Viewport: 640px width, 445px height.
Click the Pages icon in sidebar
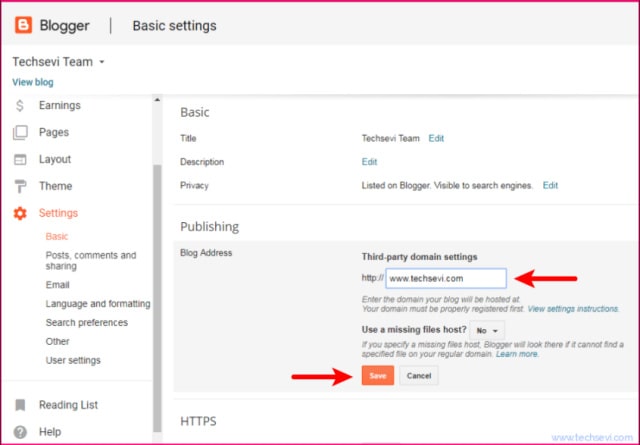[20, 132]
